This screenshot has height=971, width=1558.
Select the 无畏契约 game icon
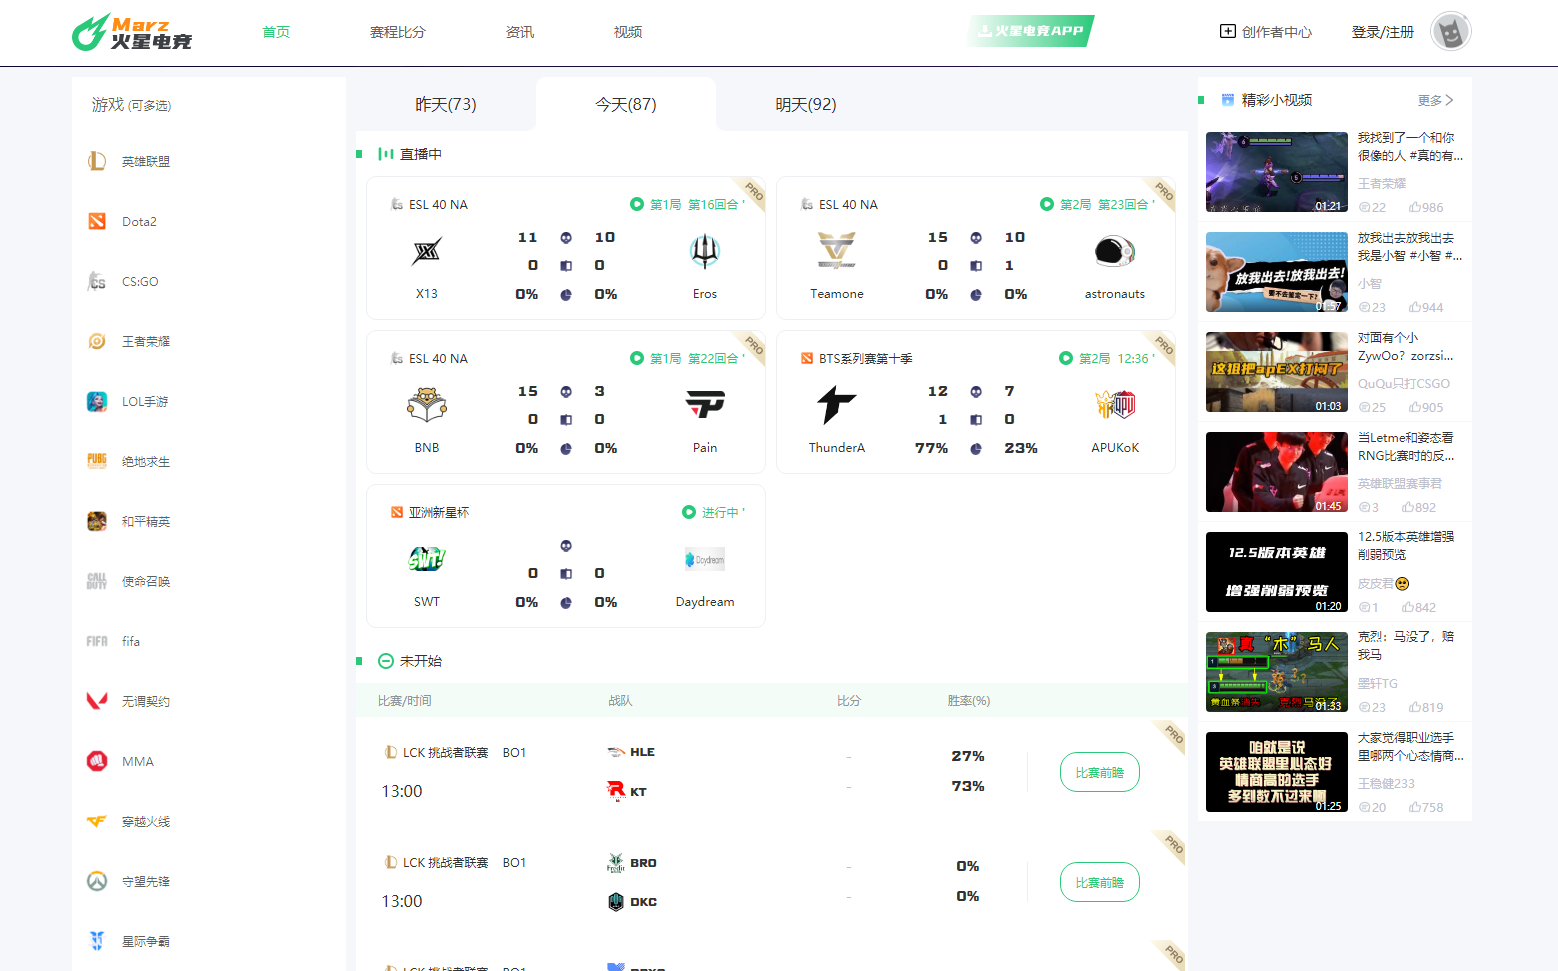[96, 701]
